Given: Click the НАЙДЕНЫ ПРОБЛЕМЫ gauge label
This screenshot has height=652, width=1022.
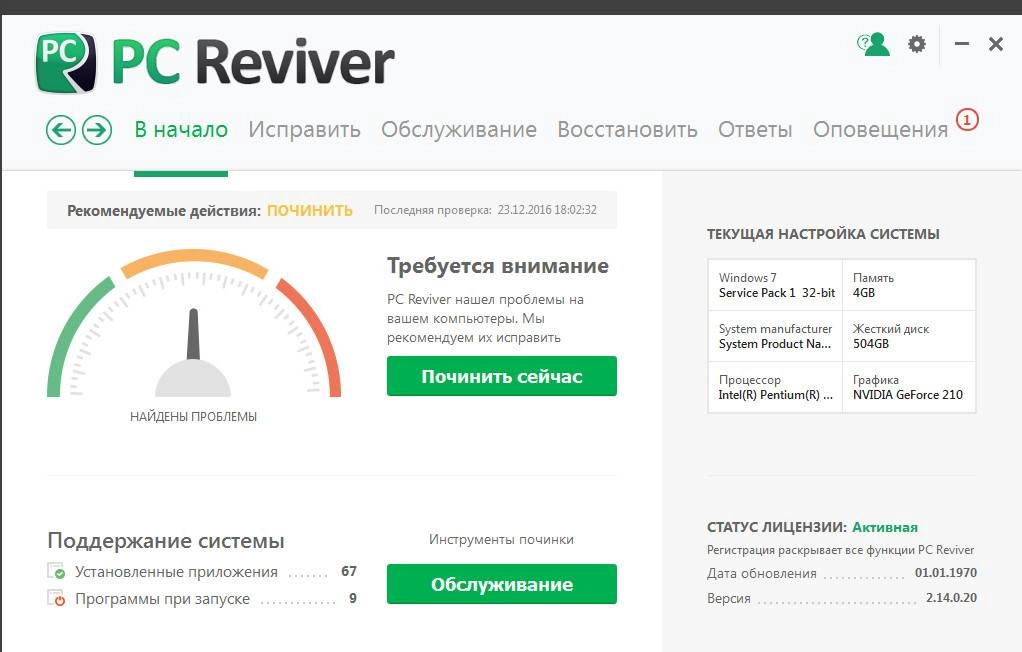Looking at the screenshot, I should tap(194, 417).
